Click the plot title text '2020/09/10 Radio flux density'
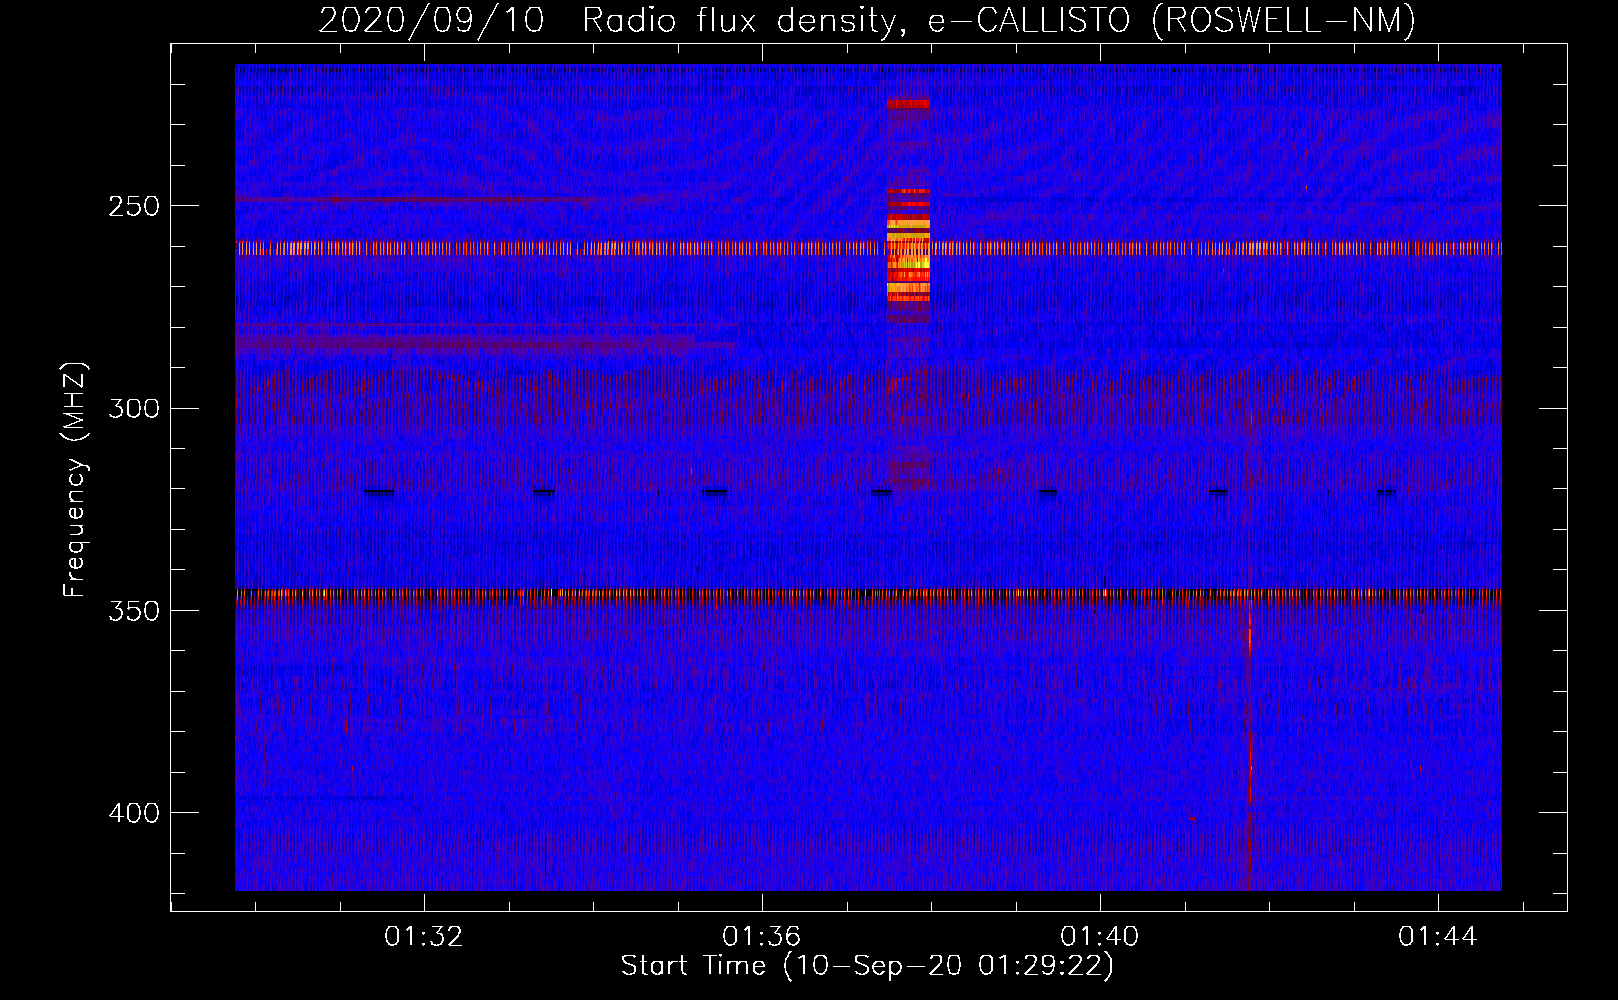 click(x=607, y=20)
